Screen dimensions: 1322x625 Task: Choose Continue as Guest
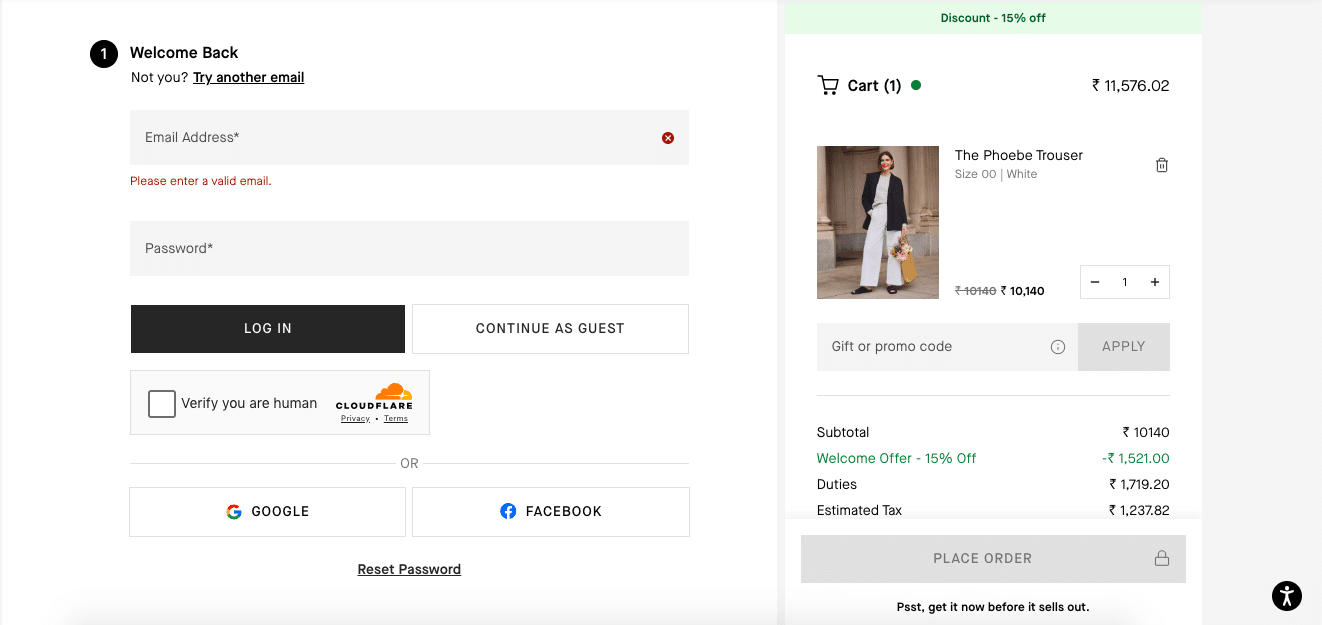coord(550,329)
